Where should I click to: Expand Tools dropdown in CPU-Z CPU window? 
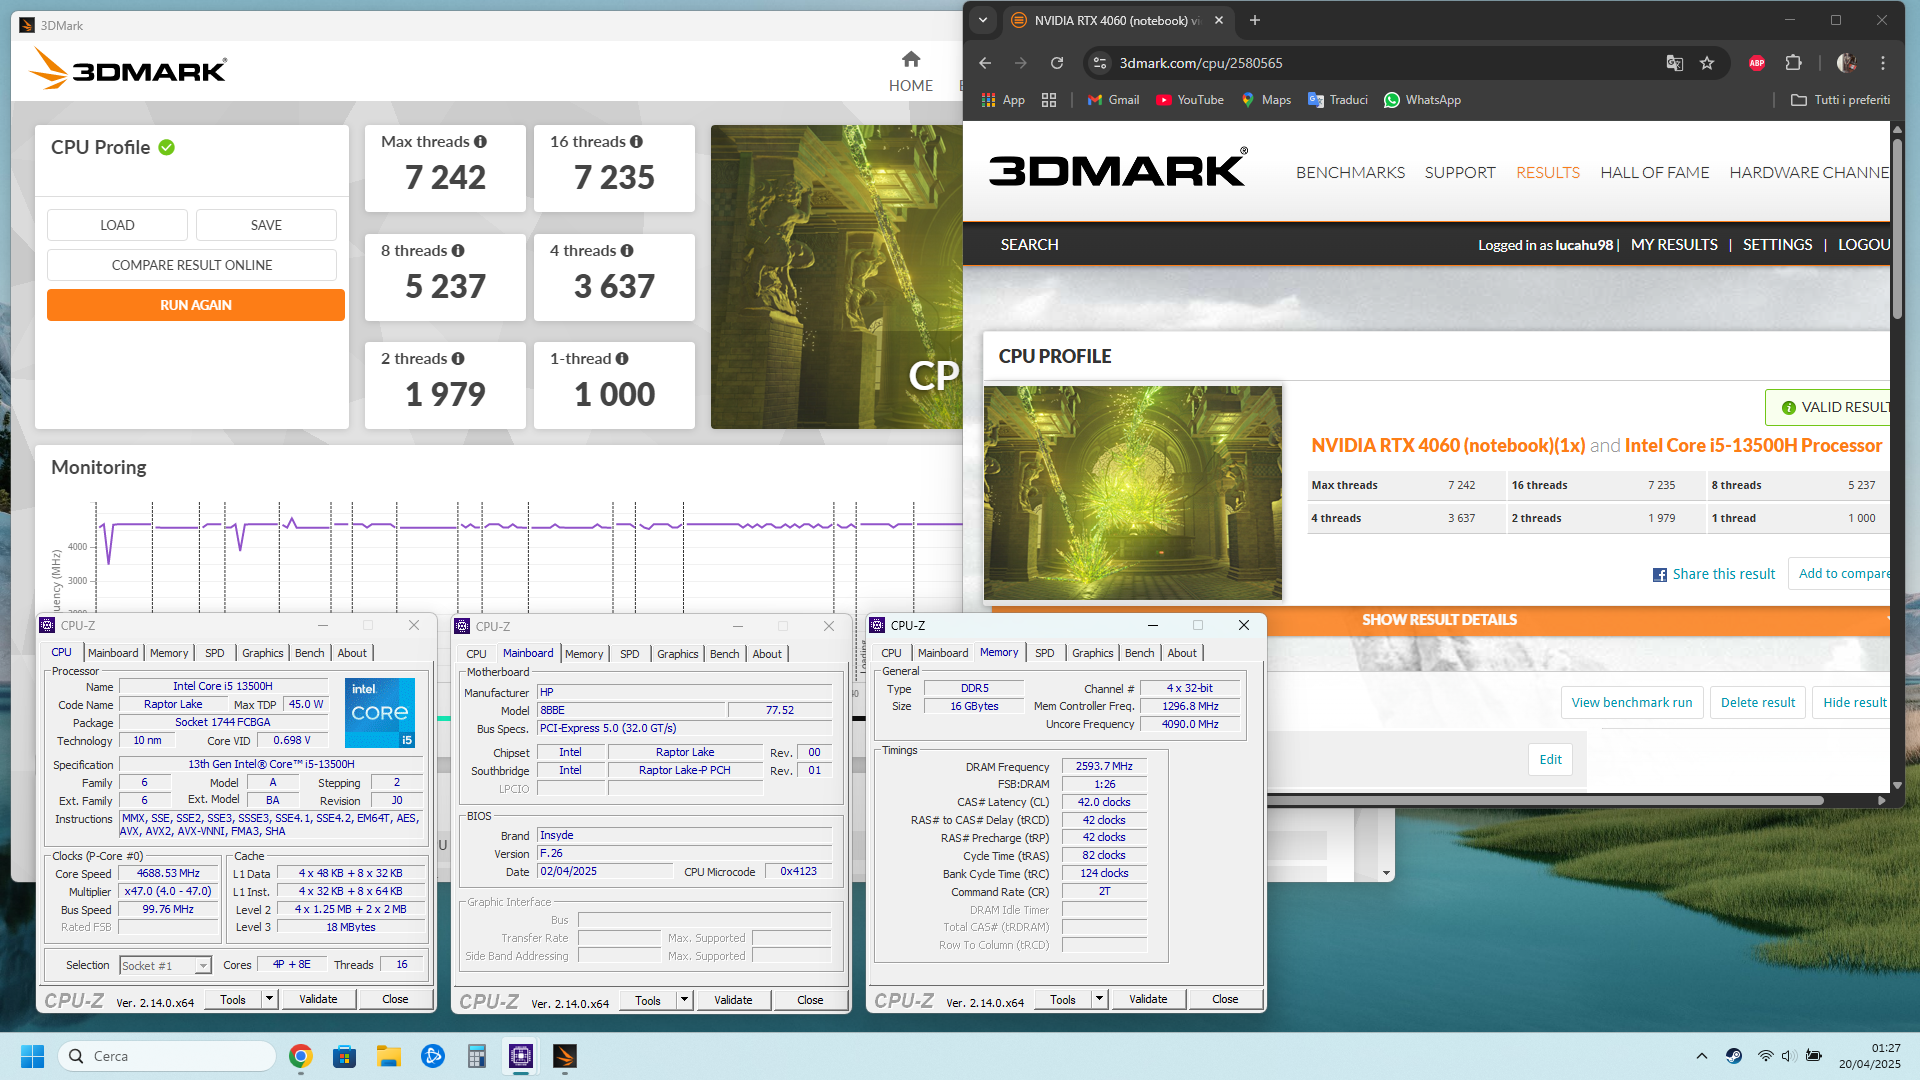269,999
